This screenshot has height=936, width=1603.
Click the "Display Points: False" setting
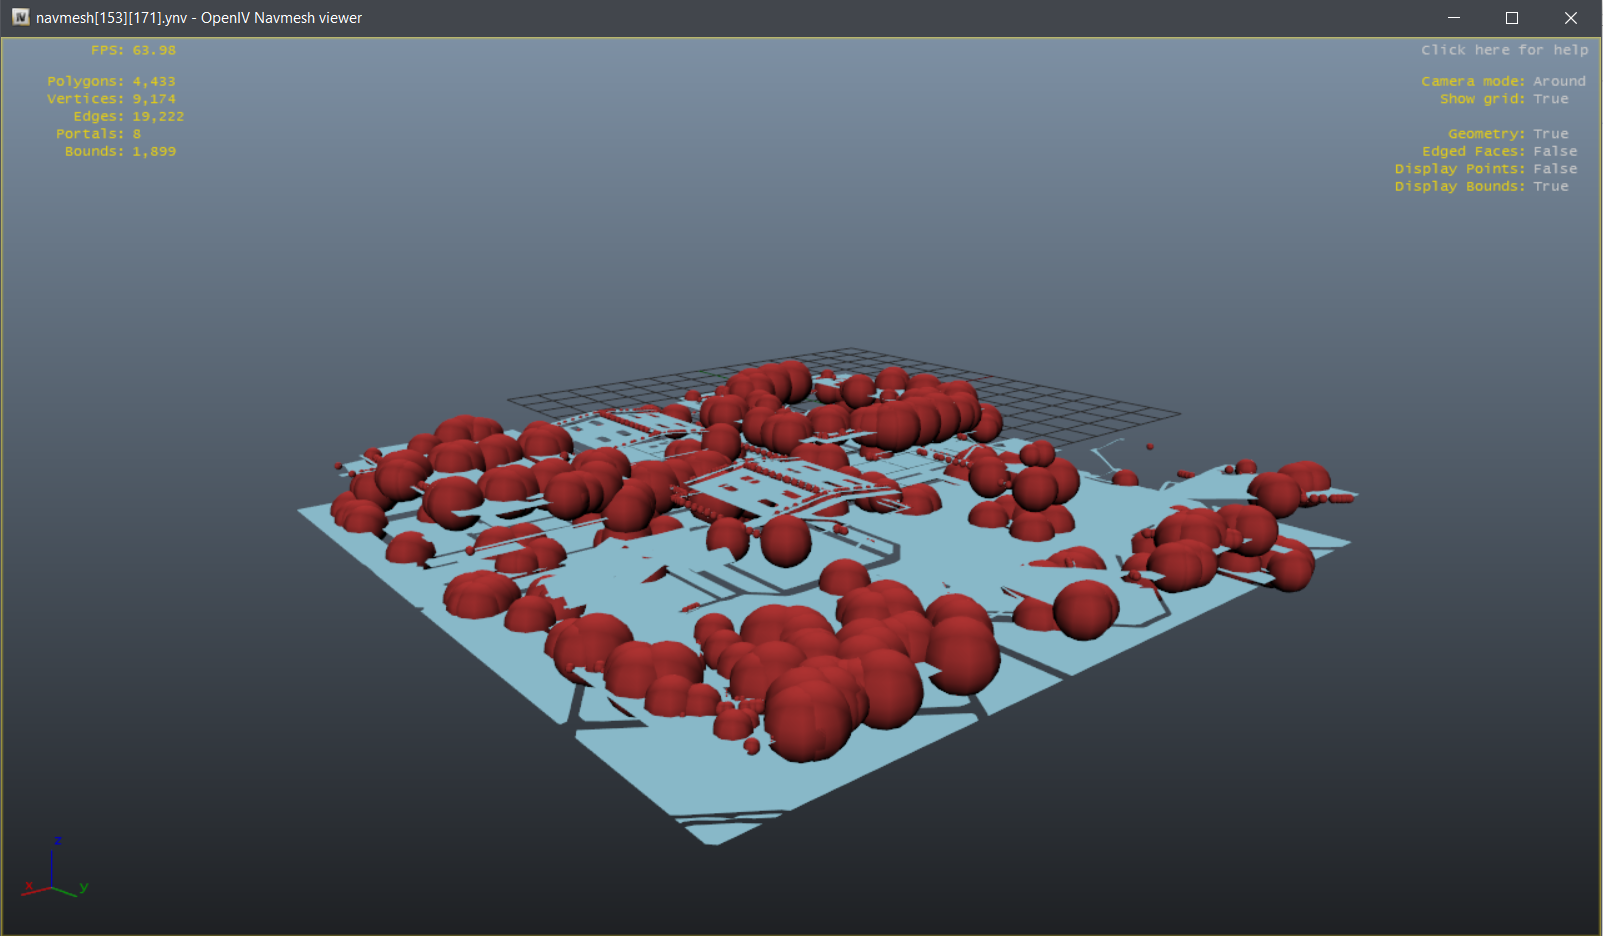pos(1486,169)
